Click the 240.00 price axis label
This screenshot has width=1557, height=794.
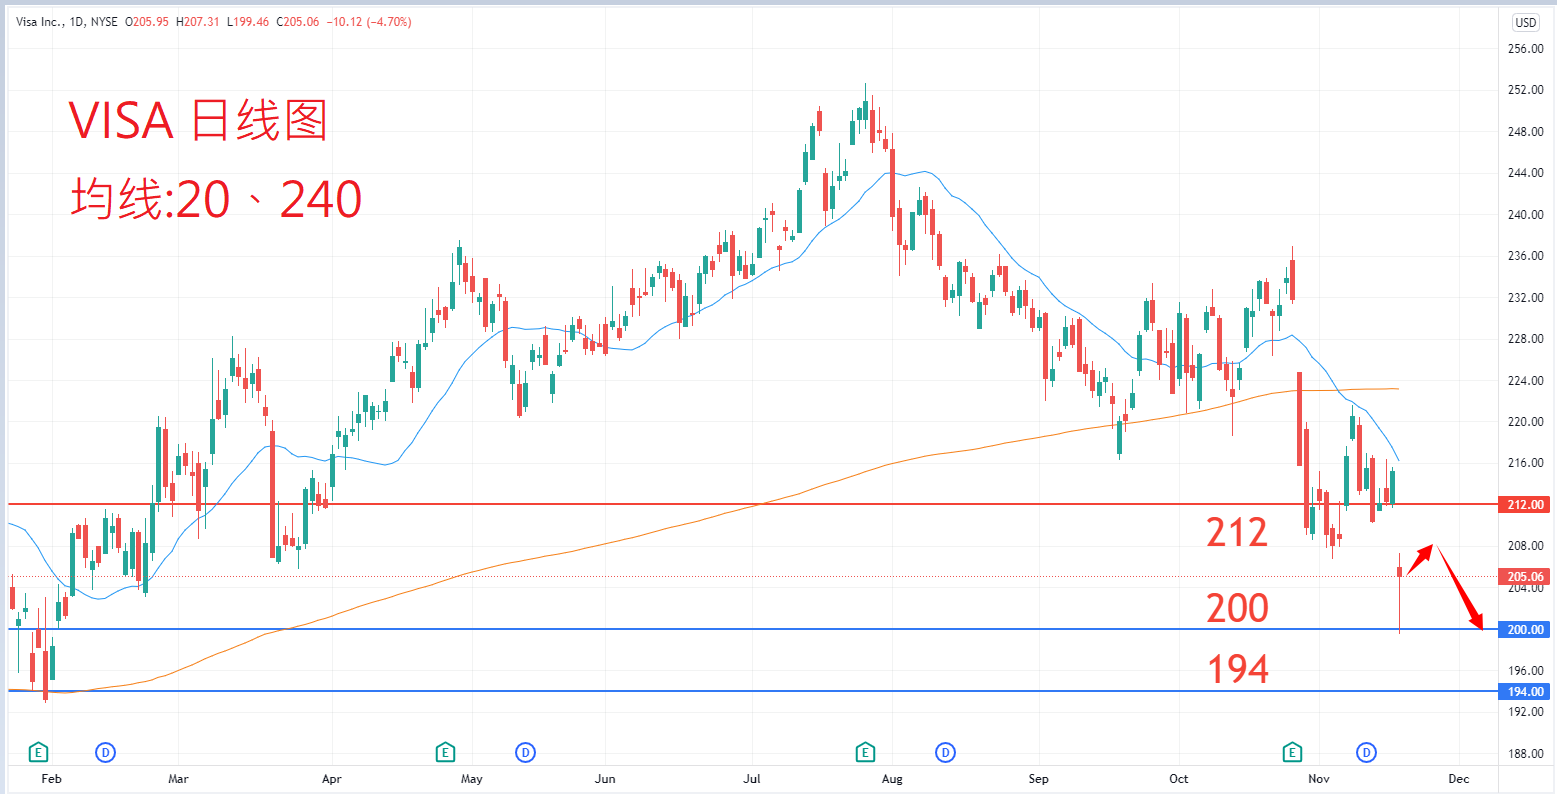pos(1526,214)
